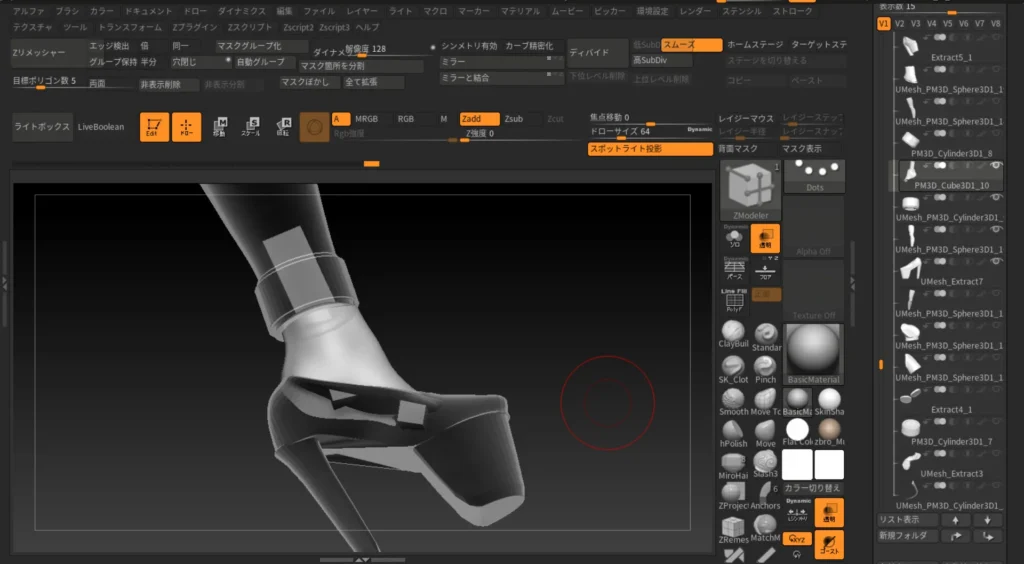Select the SK_Cloth brush
This screenshot has width=1024, height=564.
click(x=733, y=366)
